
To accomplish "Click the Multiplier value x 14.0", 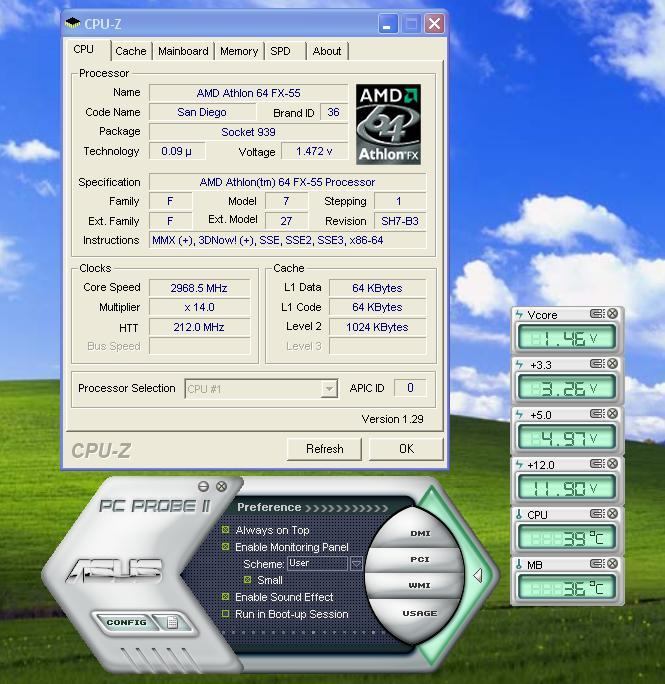I will [199, 307].
